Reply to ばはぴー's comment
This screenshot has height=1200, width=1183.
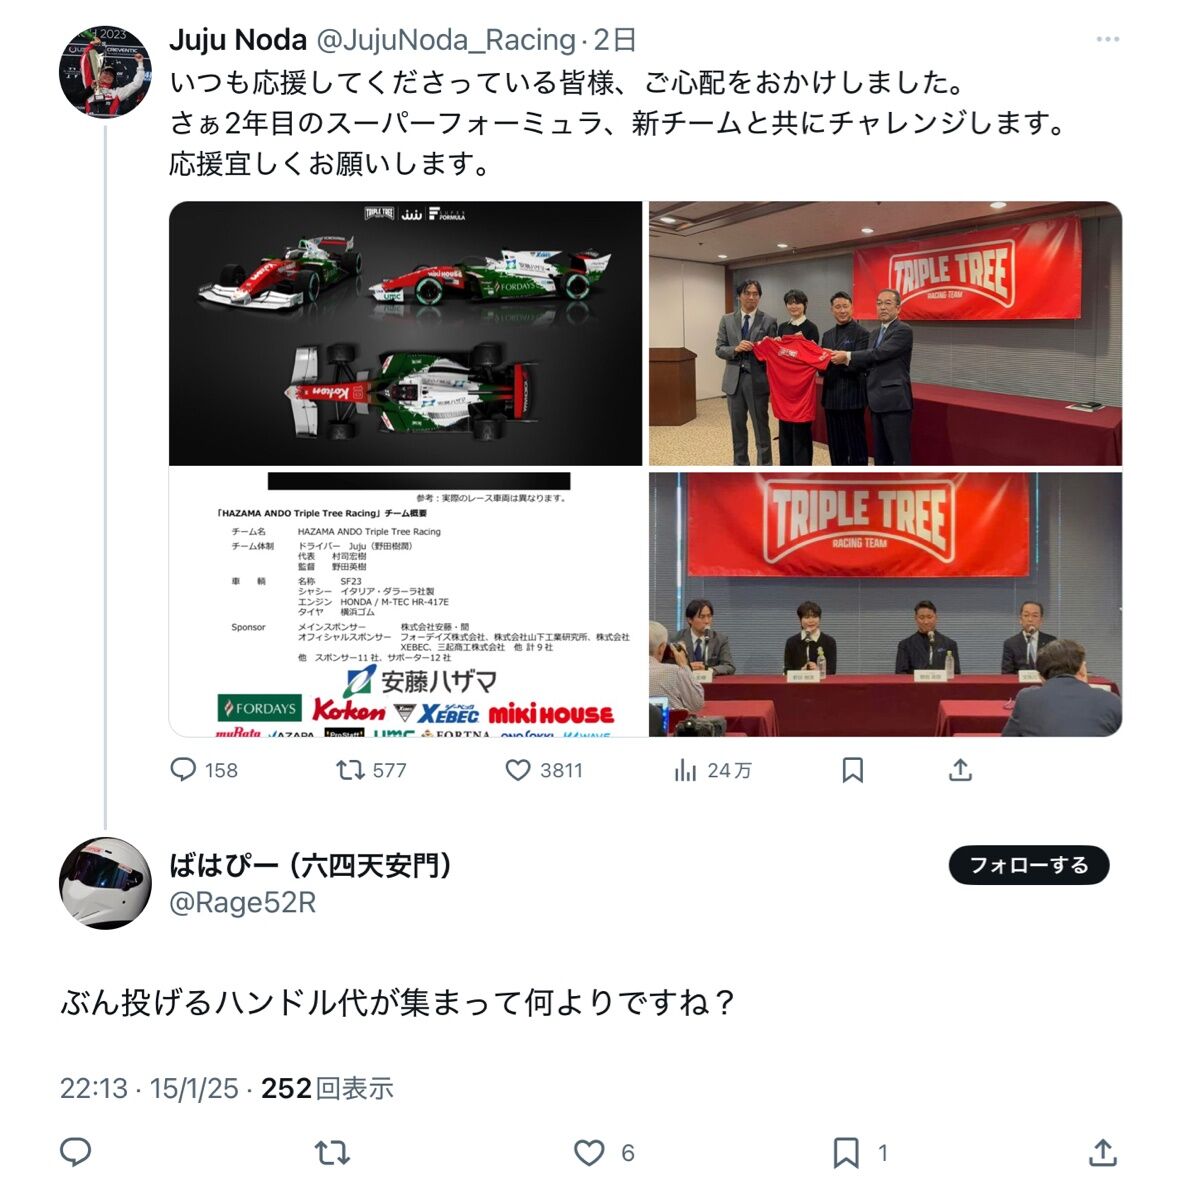pyautogui.click(x=76, y=1152)
